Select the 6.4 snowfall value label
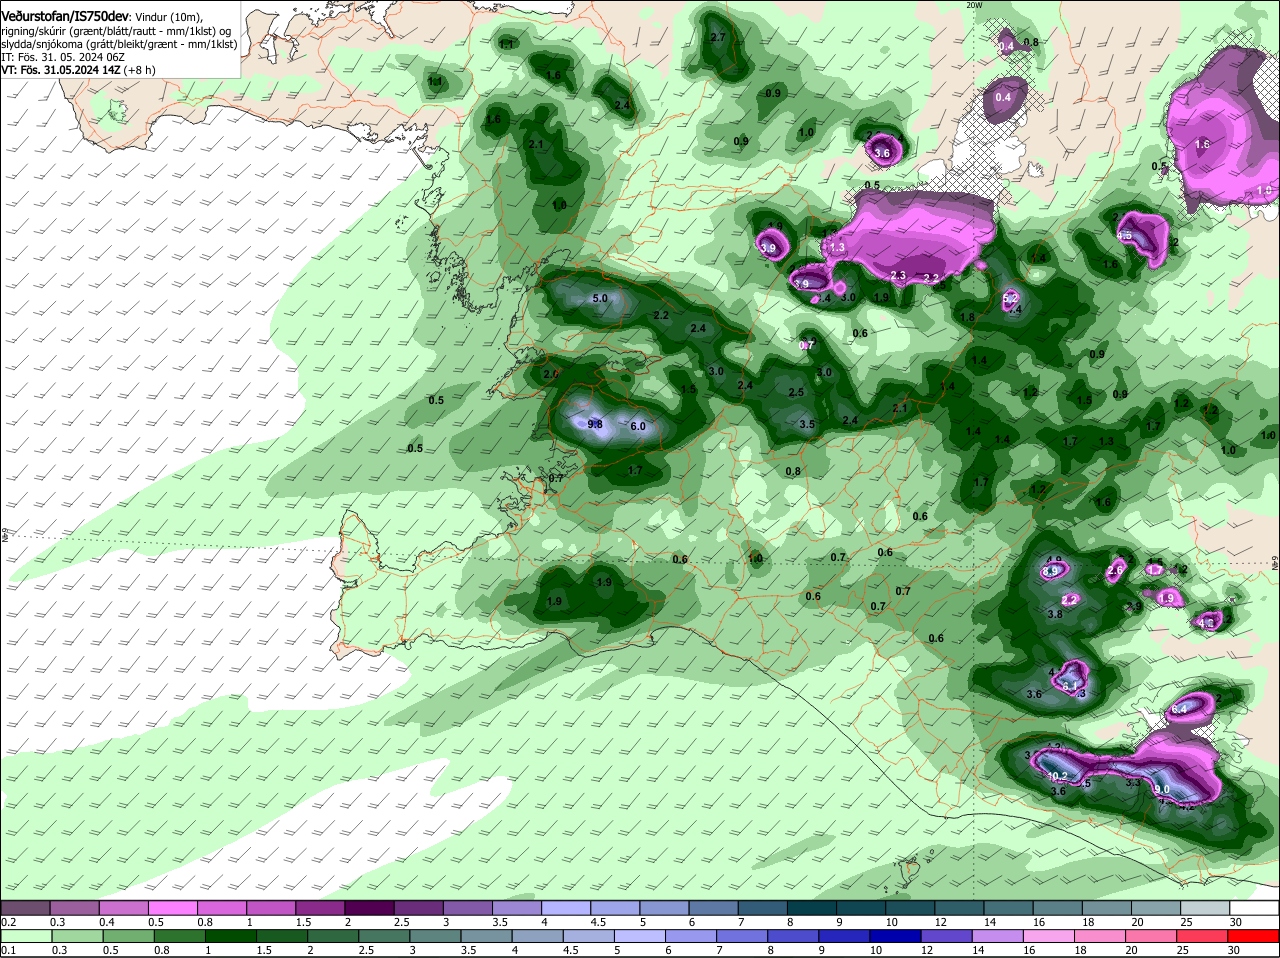The image size is (1280, 958). tap(1178, 709)
